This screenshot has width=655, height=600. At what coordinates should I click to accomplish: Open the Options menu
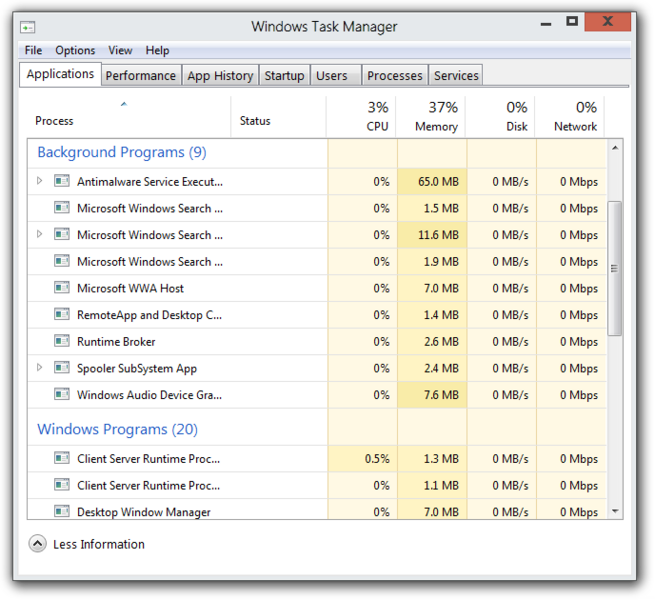[x=75, y=50]
